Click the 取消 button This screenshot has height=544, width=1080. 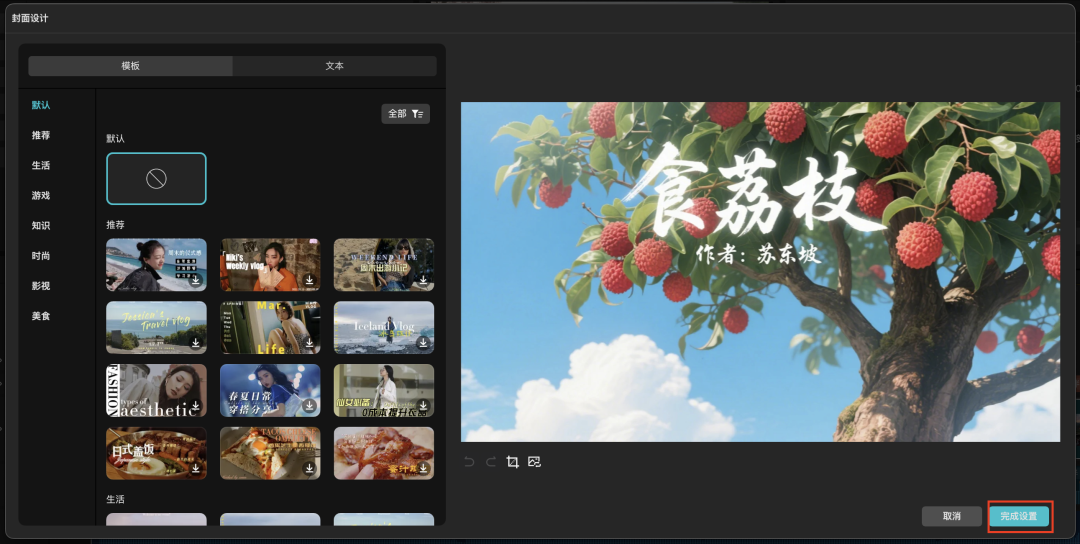point(952,516)
